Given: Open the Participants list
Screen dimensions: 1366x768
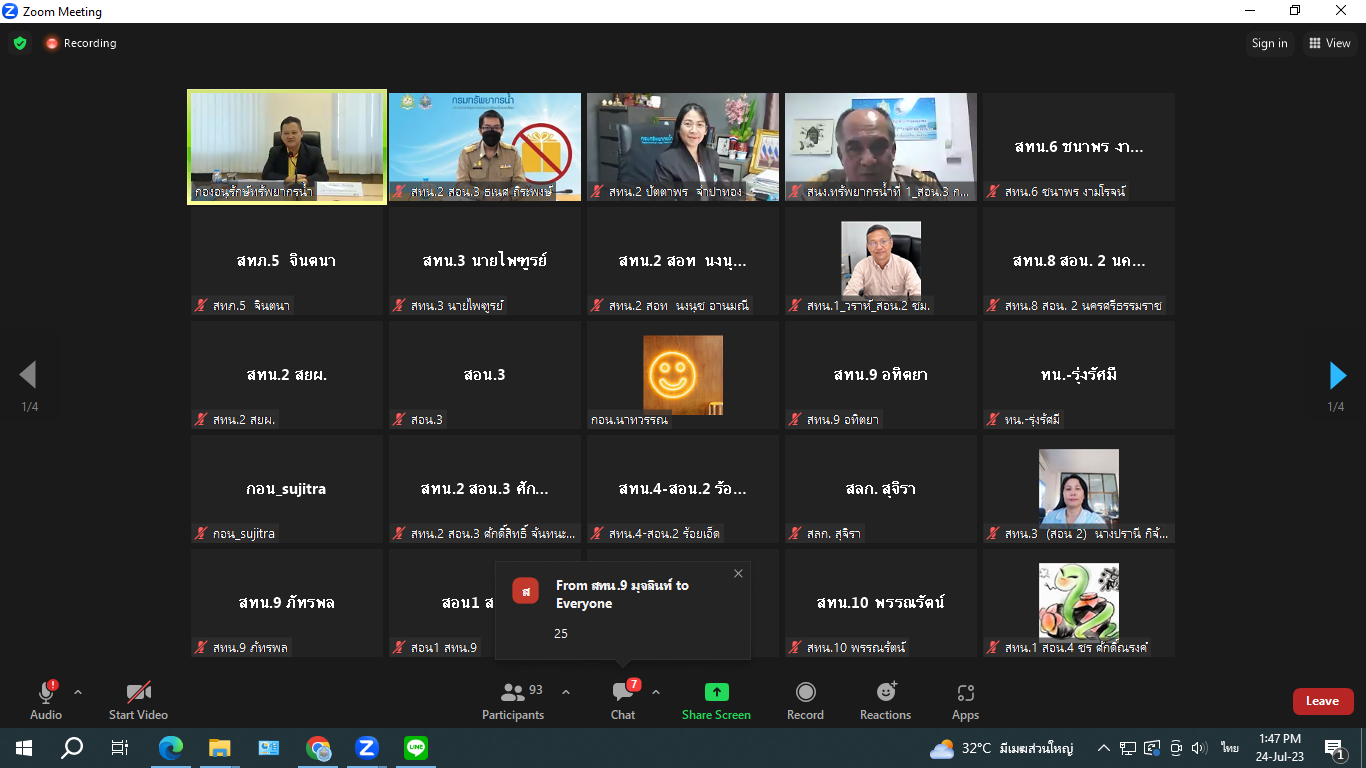Looking at the screenshot, I should [513, 693].
